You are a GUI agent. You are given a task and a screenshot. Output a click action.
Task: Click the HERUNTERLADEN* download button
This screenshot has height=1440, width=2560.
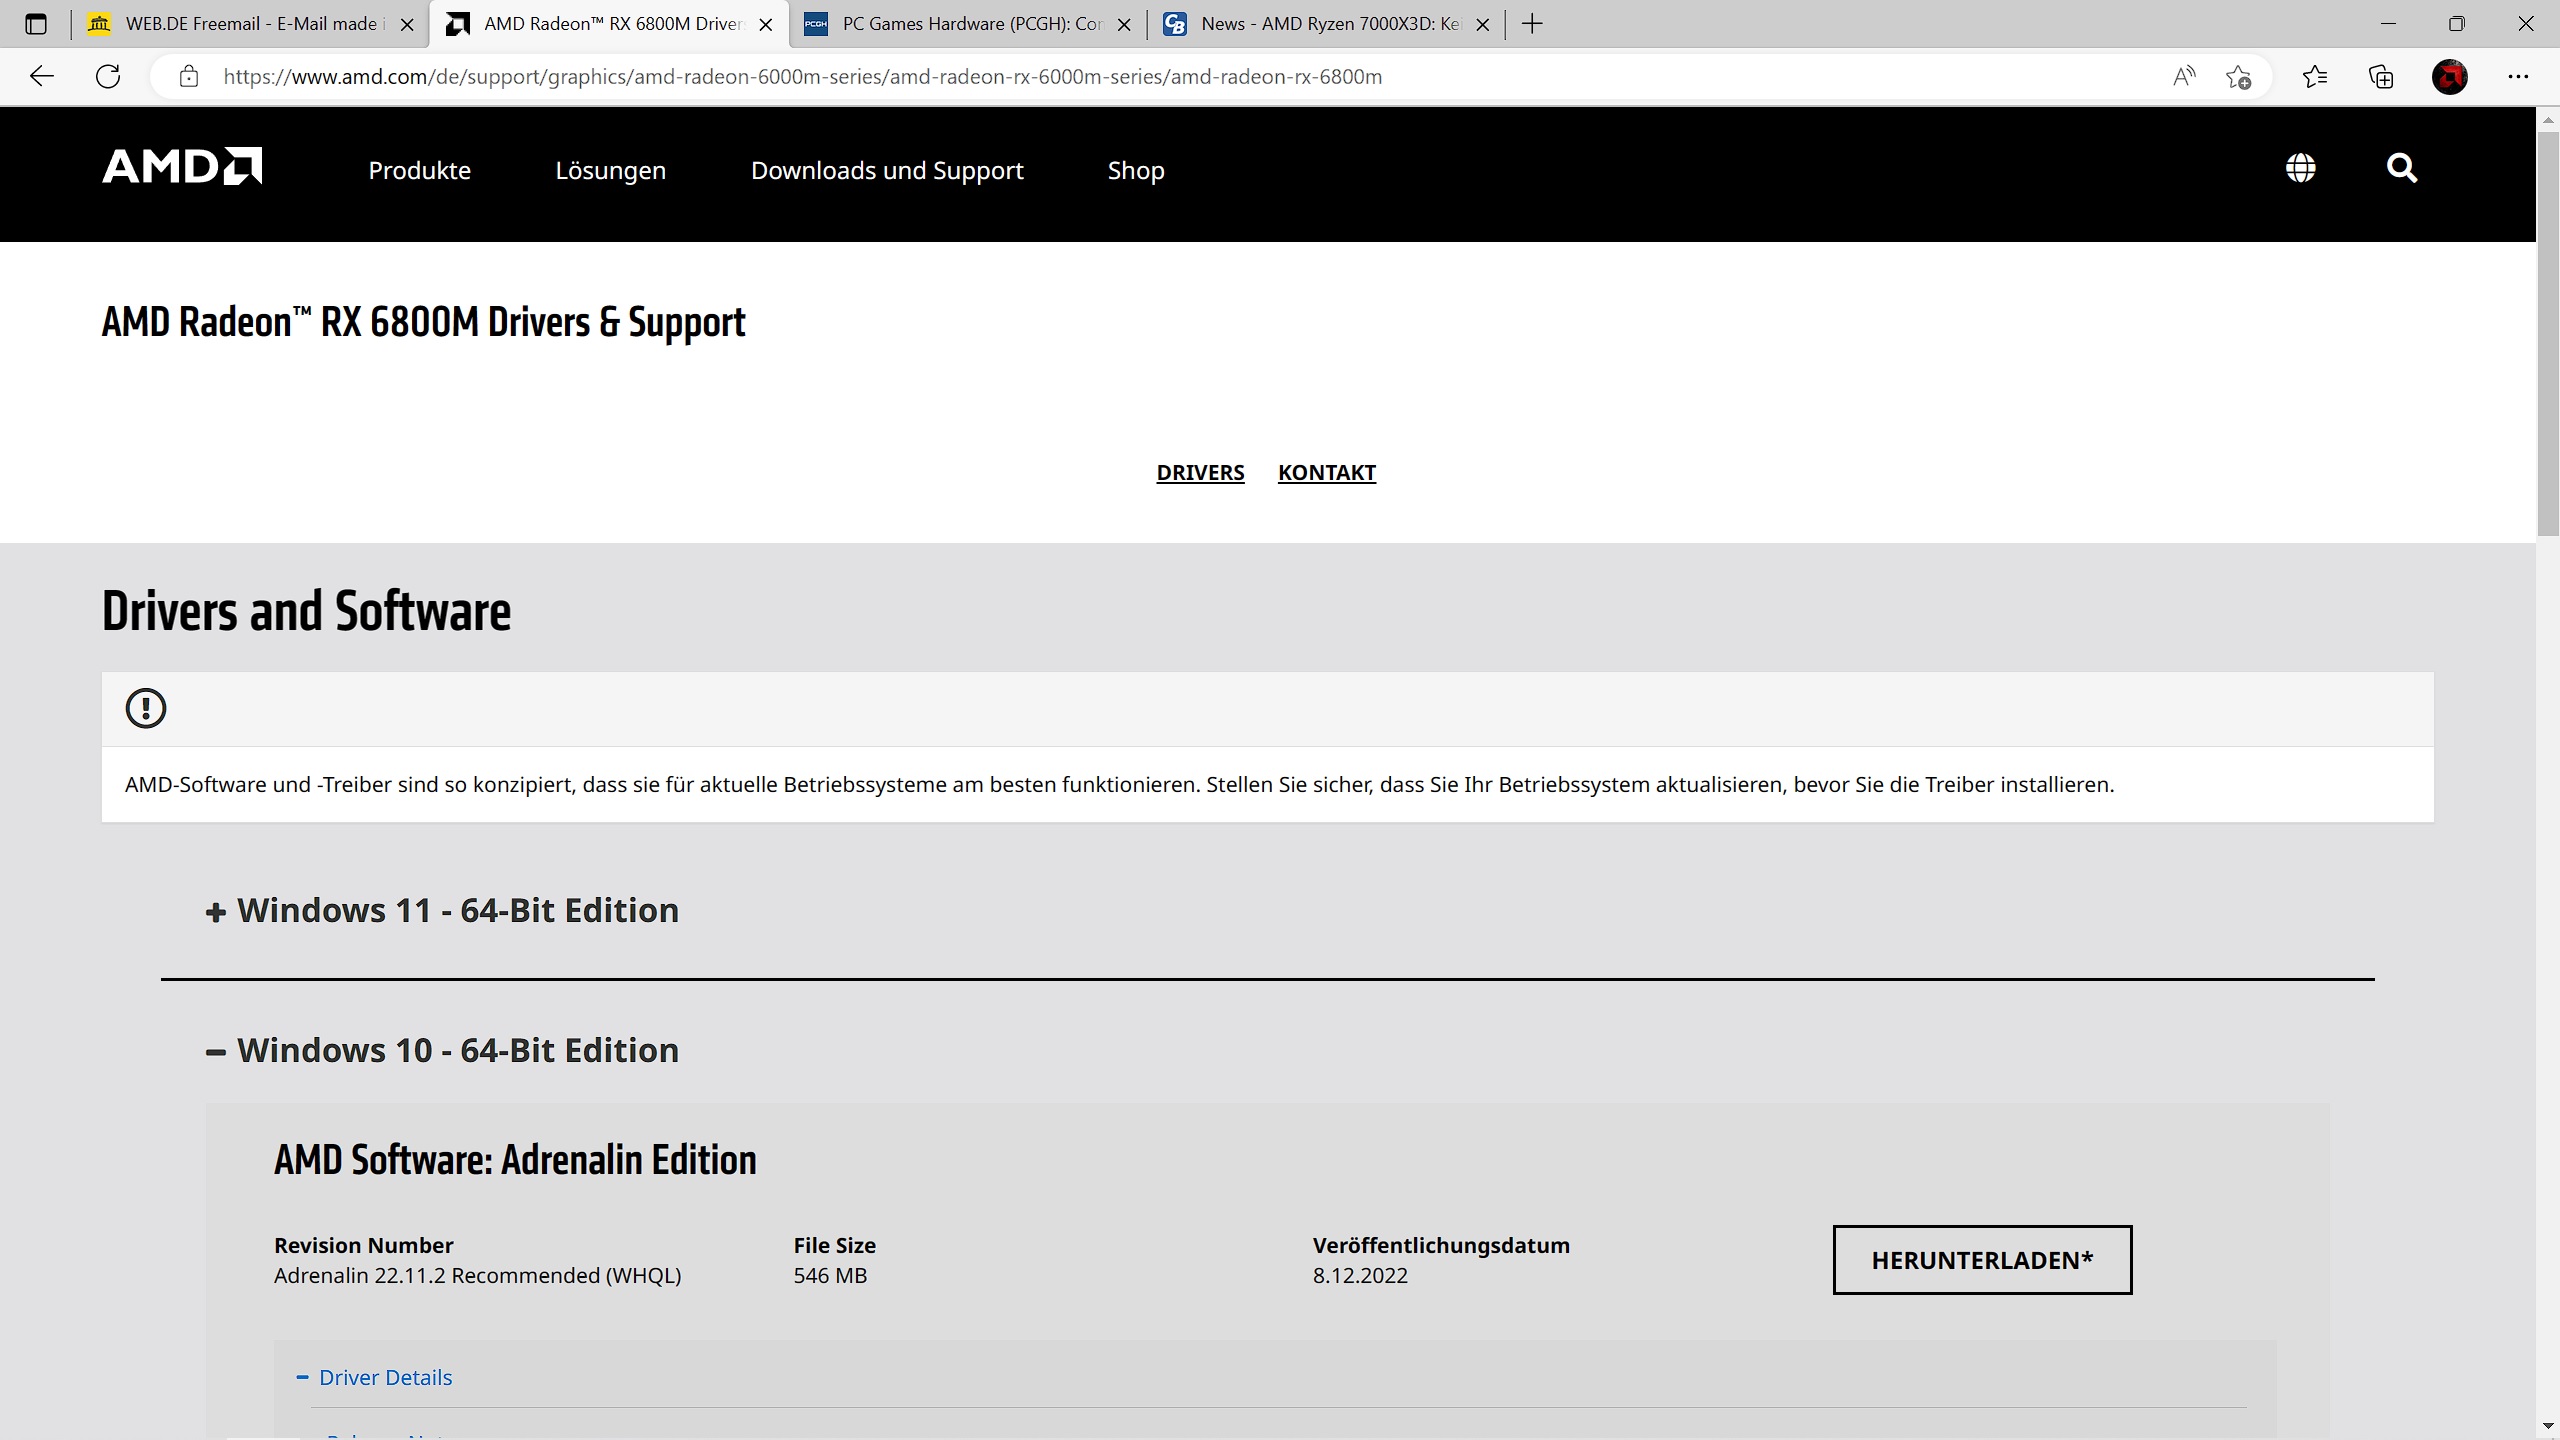click(x=1981, y=1260)
